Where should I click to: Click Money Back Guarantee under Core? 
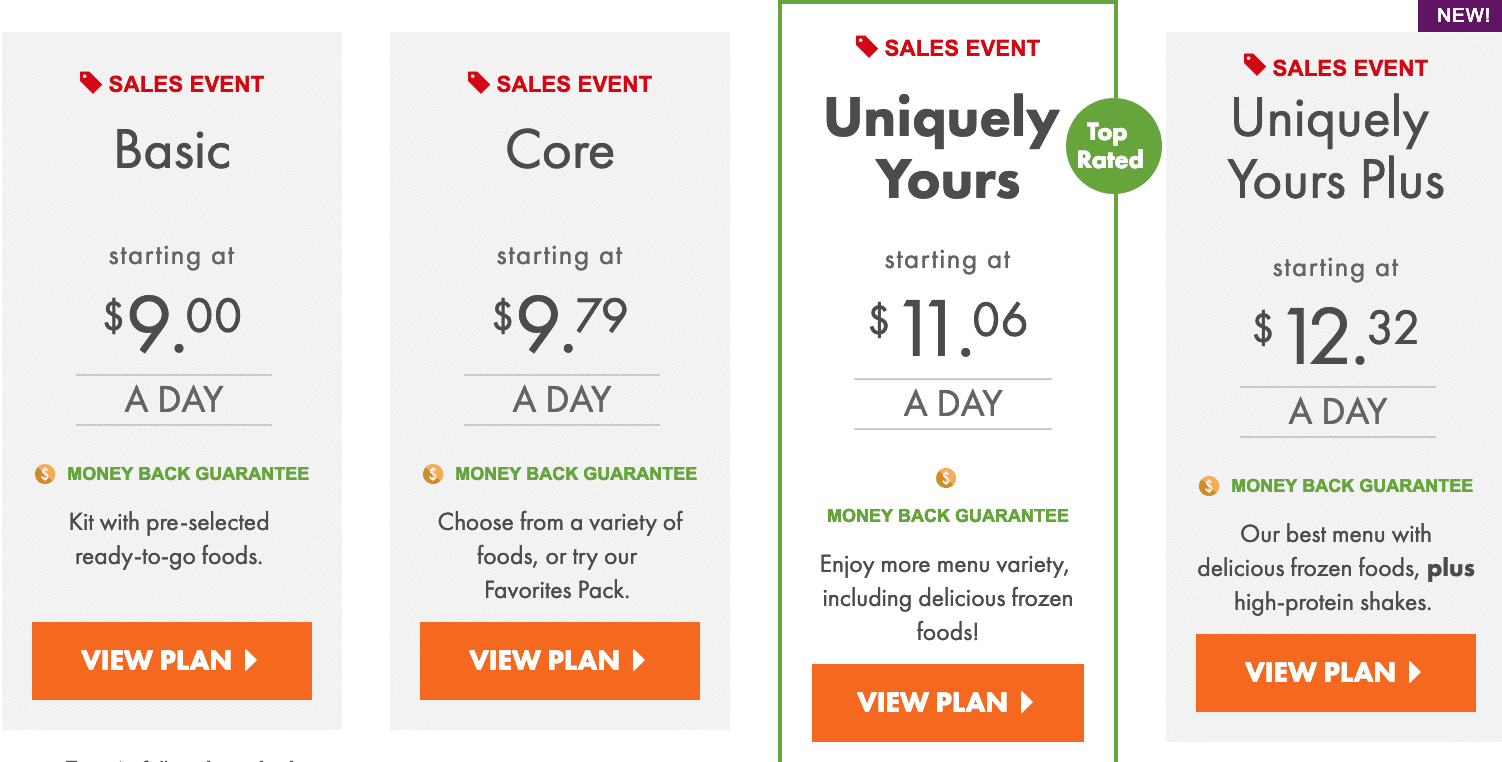[x=576, y=474]
